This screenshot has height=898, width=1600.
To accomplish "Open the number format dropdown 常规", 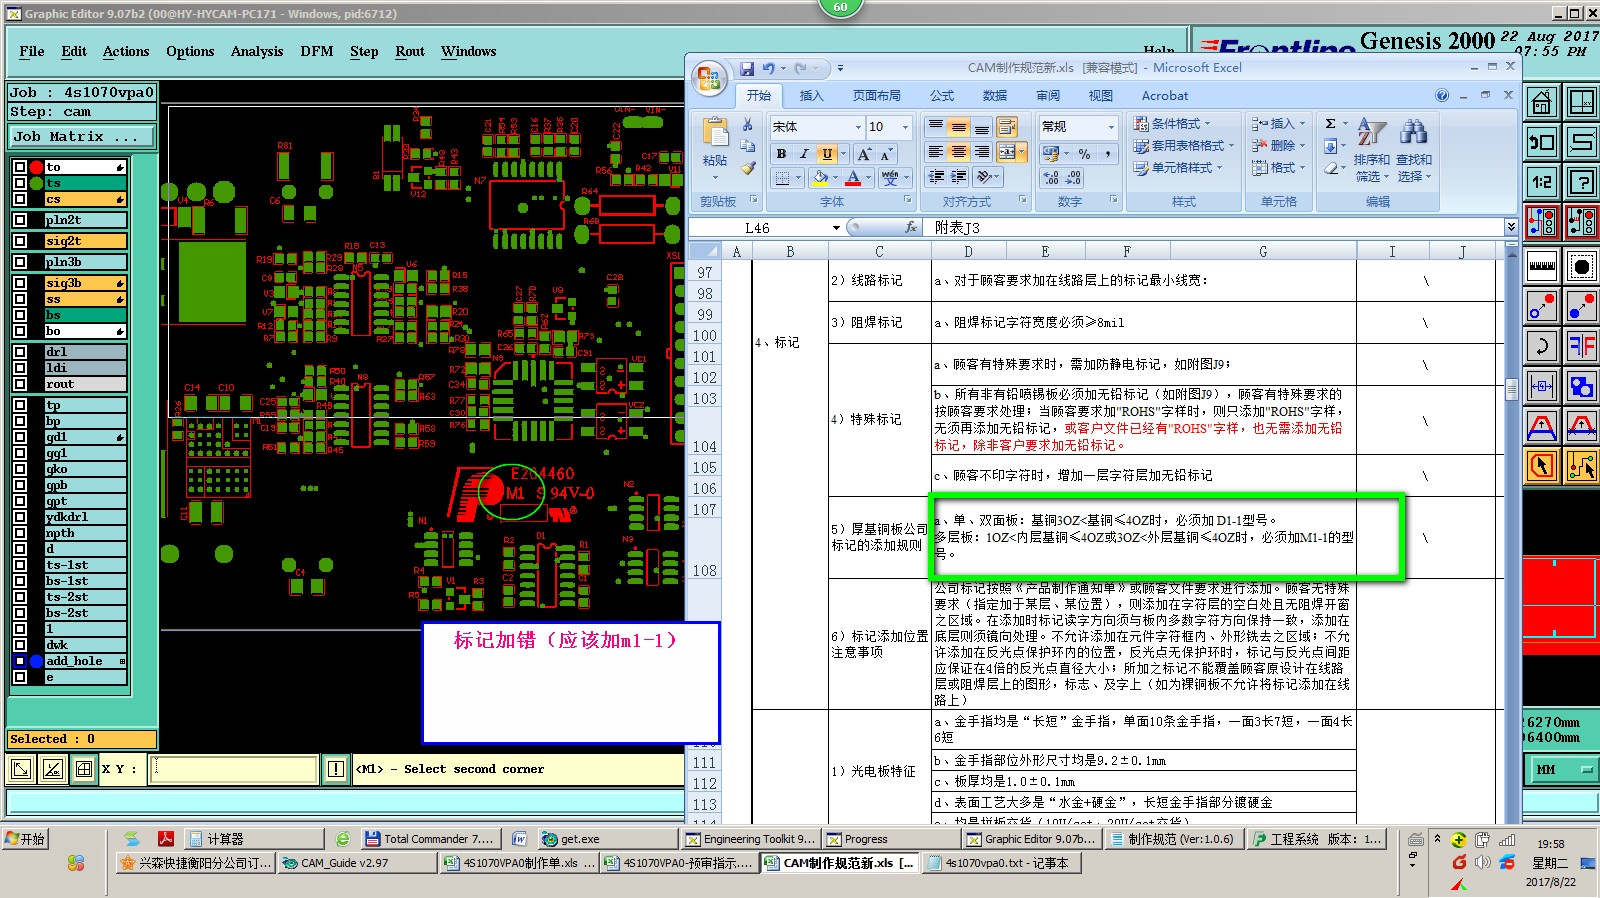I will coord(1111,127).
